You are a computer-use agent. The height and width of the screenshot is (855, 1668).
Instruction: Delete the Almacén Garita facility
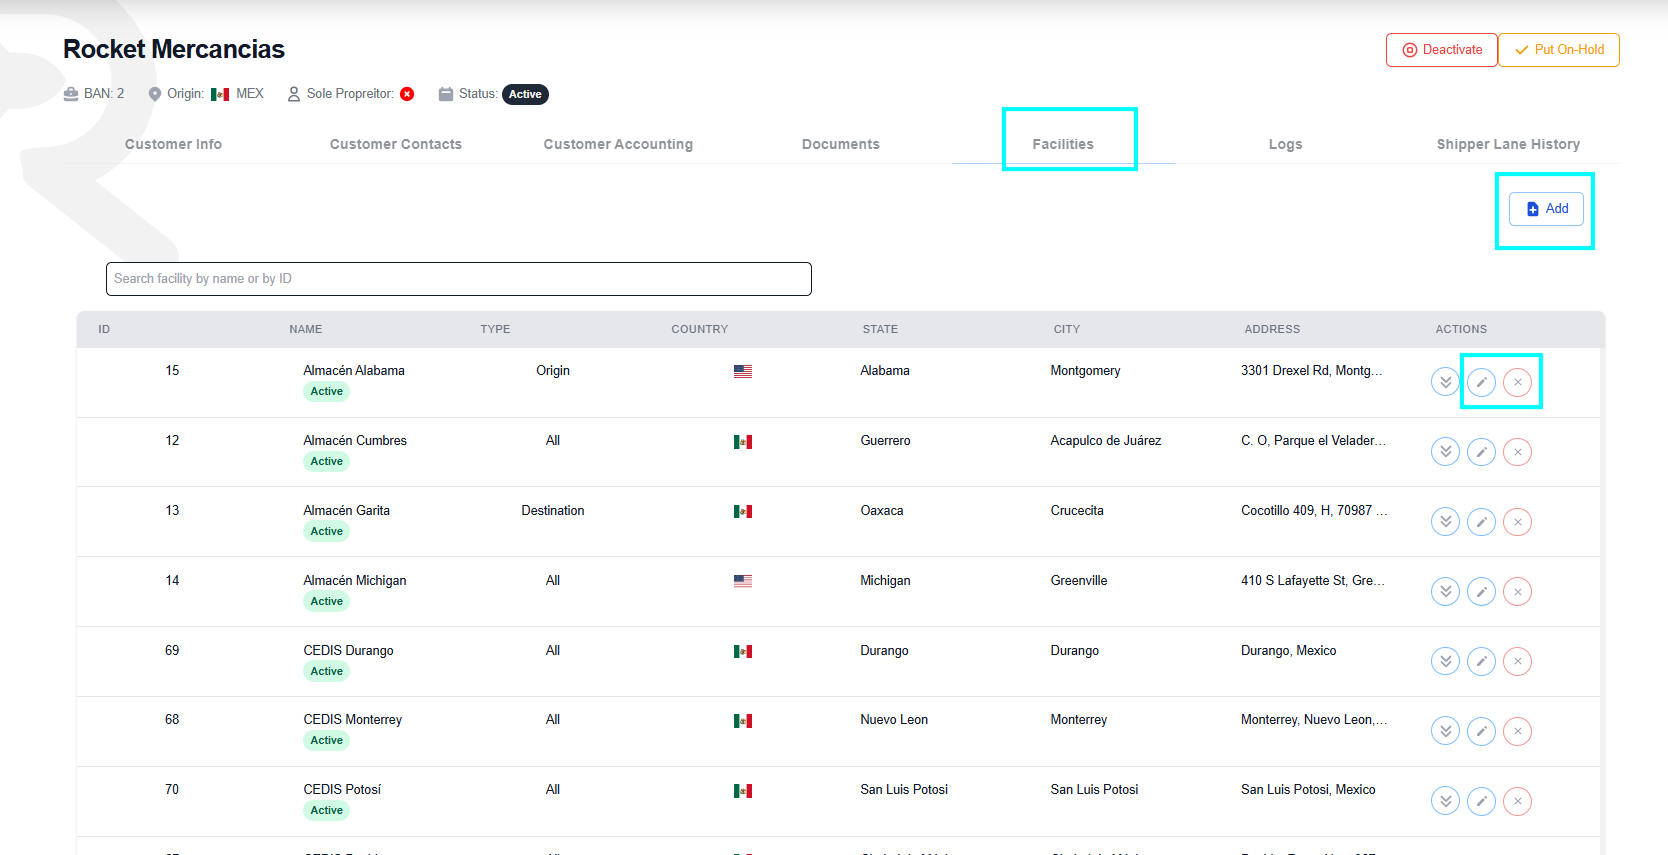[1517, 522]
